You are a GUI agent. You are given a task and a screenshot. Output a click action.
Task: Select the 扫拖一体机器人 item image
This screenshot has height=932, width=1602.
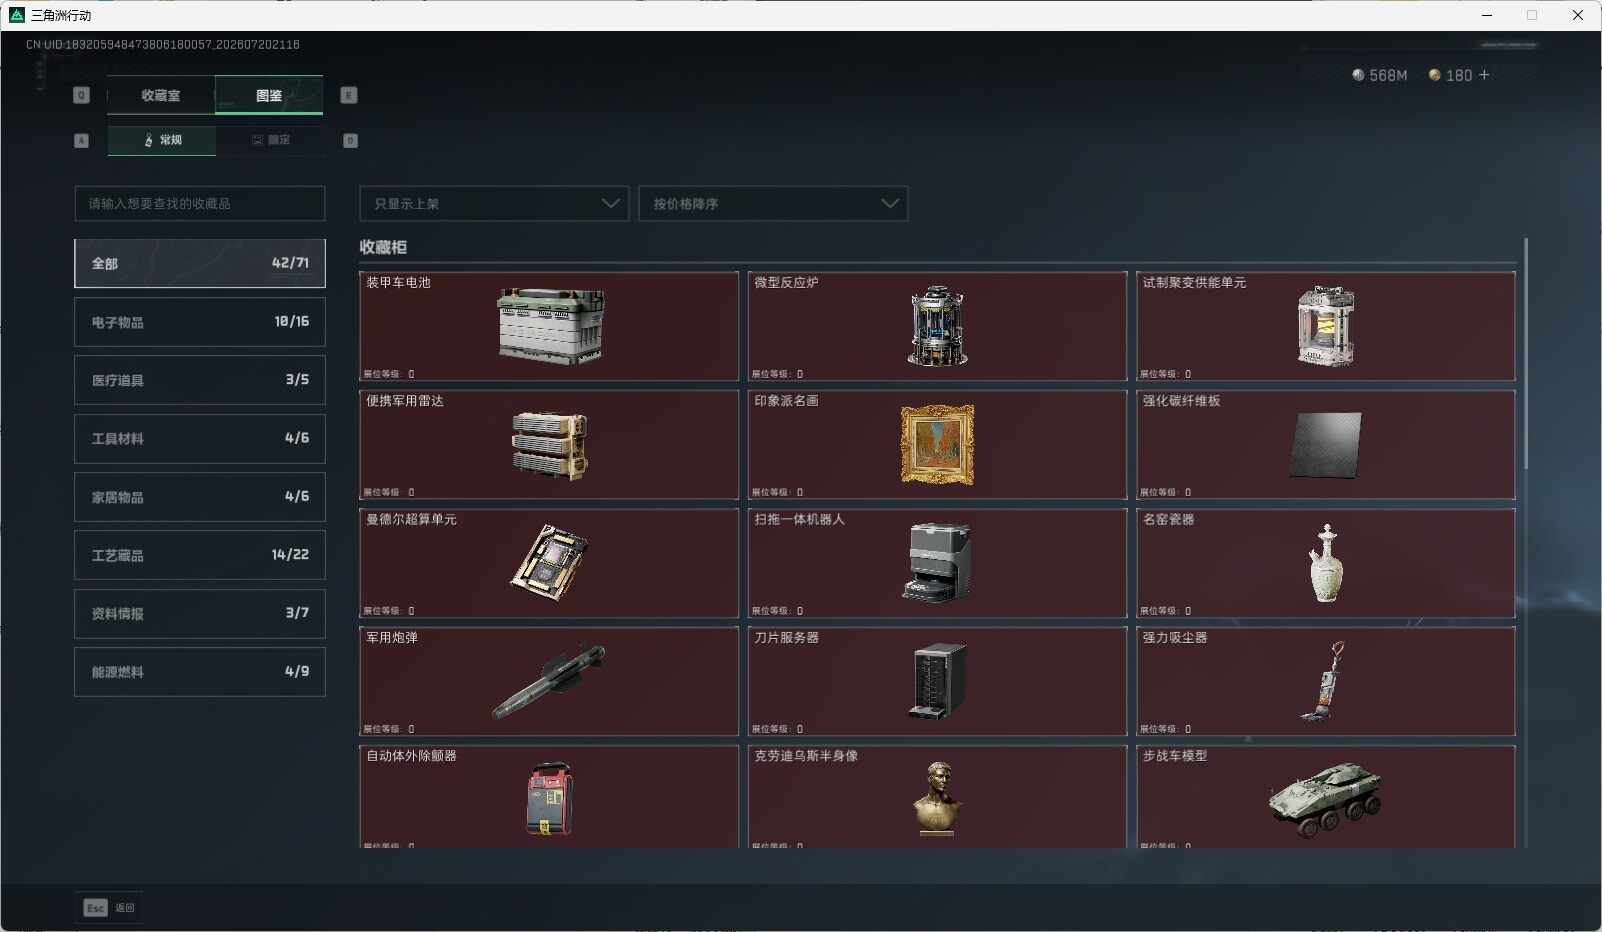(937, 563)
